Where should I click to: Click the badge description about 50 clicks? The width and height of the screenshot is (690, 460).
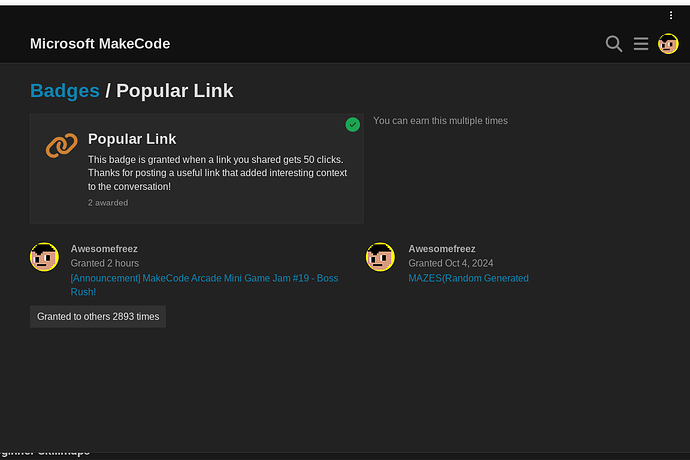click(217, 173)
